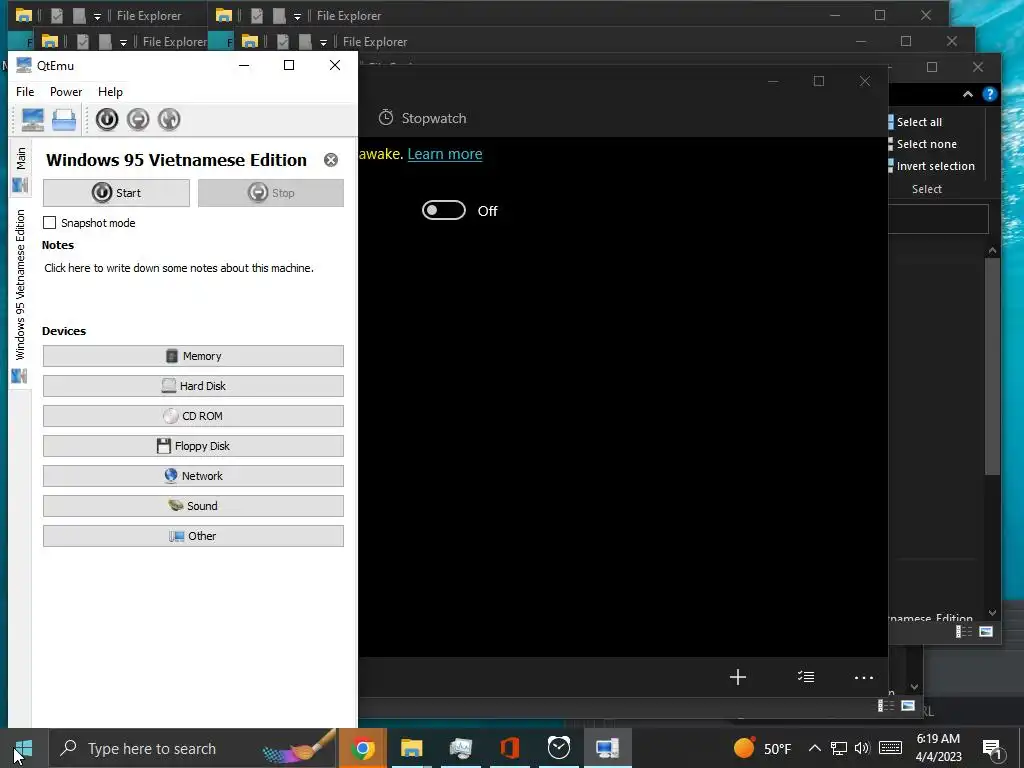
Task: Open File Explorer from the taskbar
Action: (411, 748)
